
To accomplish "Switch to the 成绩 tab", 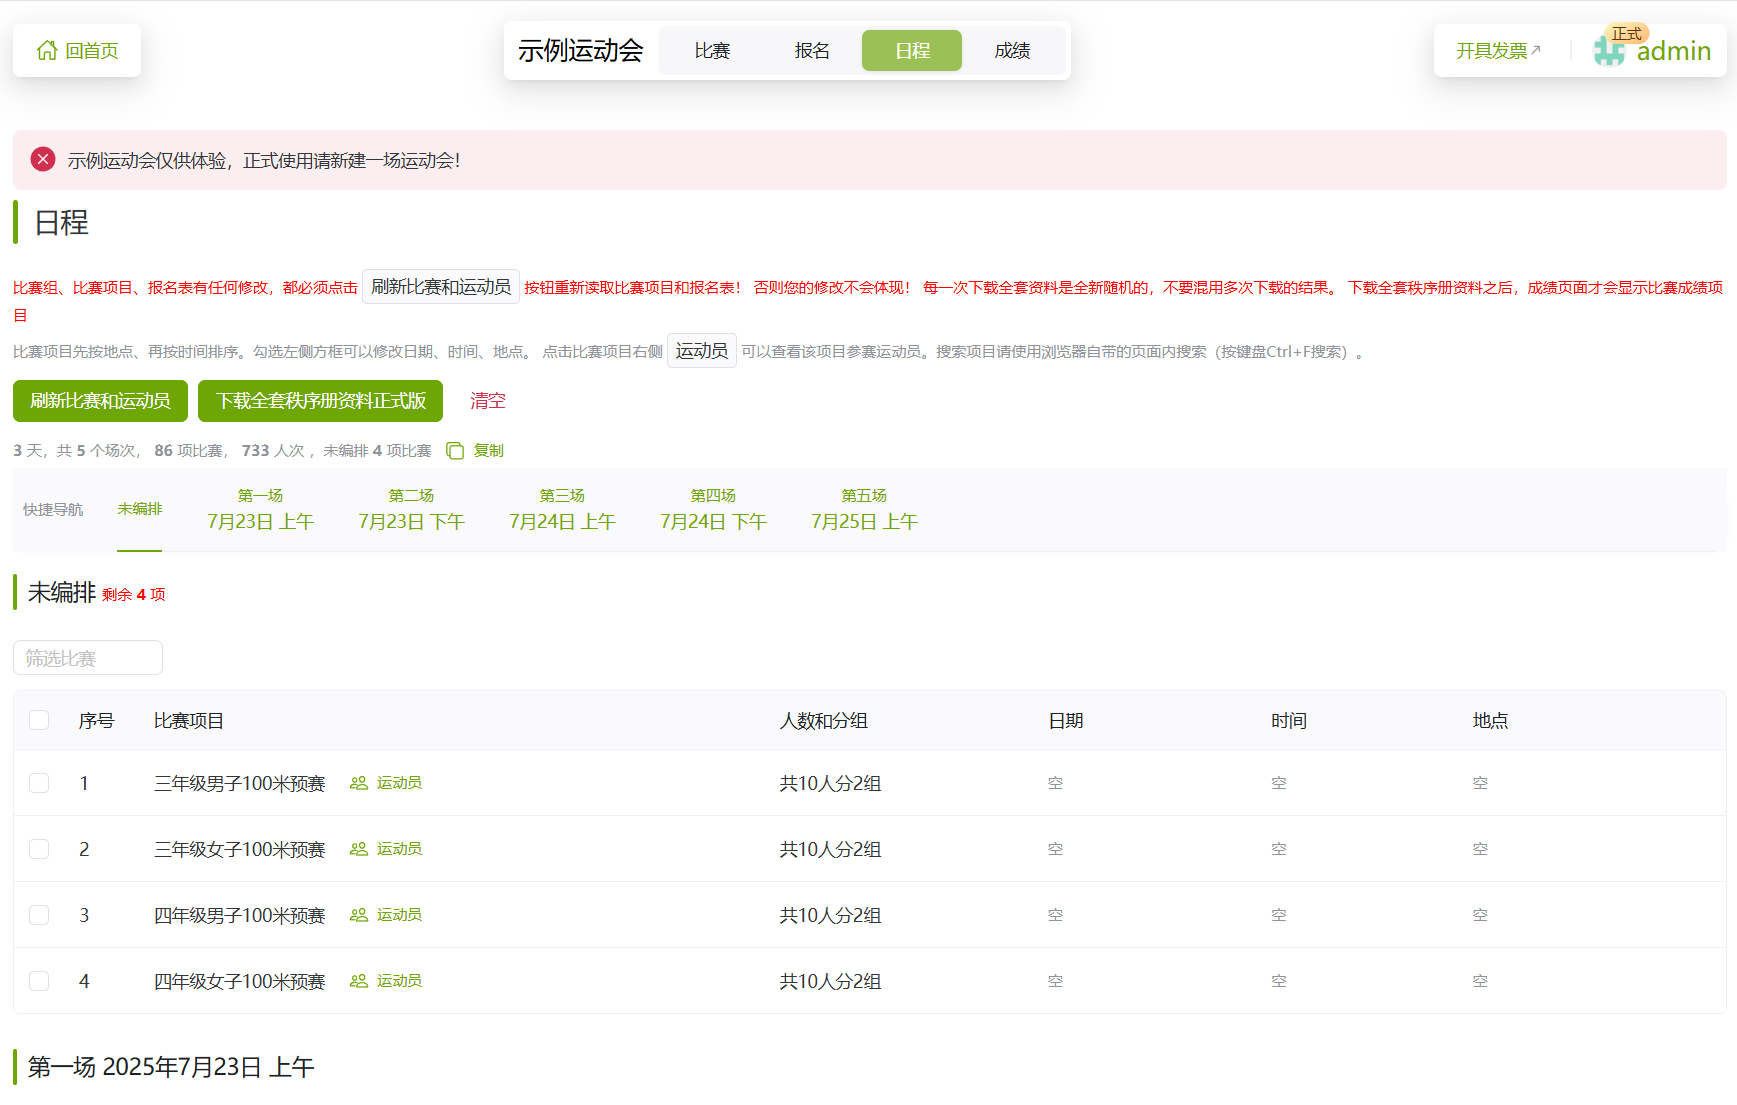I will click(x=1012, y=50).
